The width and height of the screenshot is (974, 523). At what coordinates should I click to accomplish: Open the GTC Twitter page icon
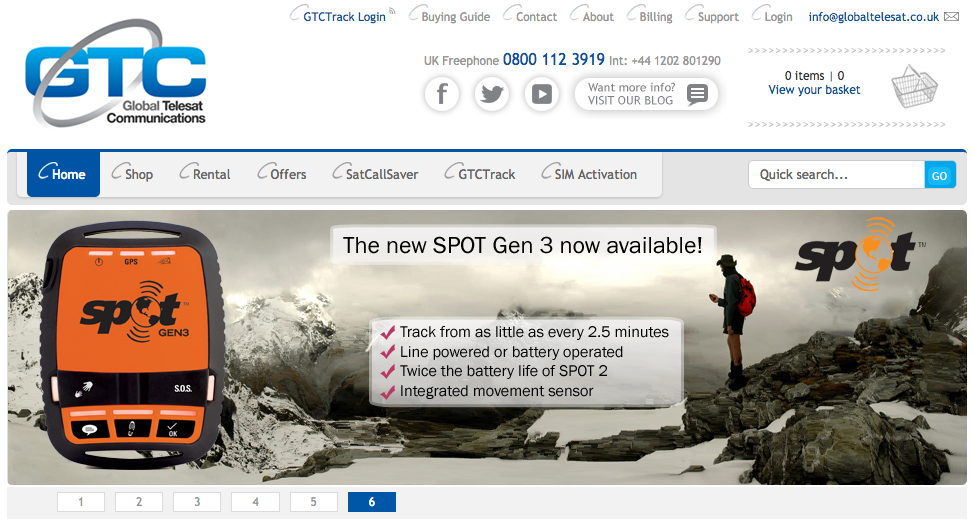coord(492,94)
